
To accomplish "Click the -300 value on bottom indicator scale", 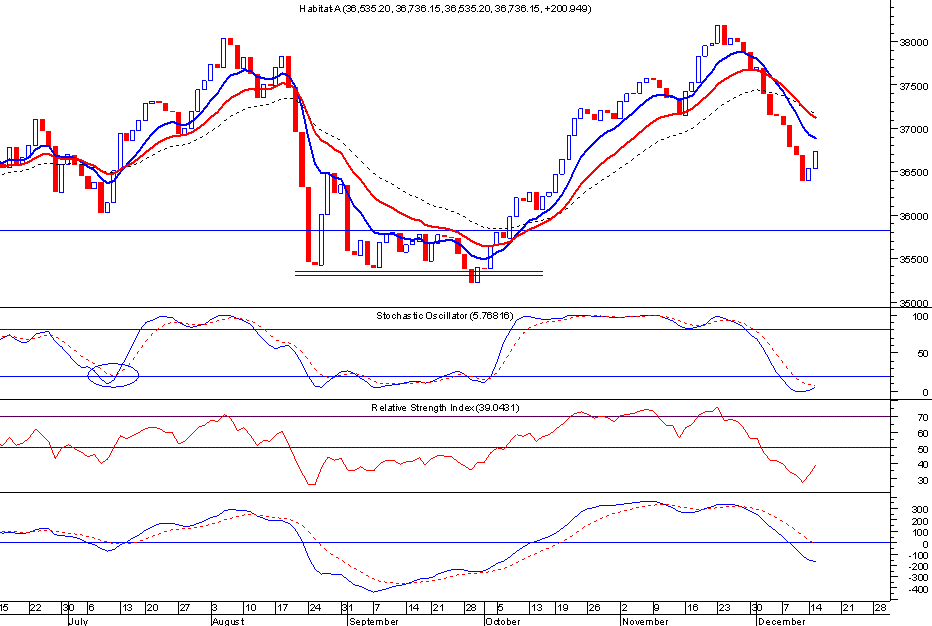I will click(x=918, y=578).
